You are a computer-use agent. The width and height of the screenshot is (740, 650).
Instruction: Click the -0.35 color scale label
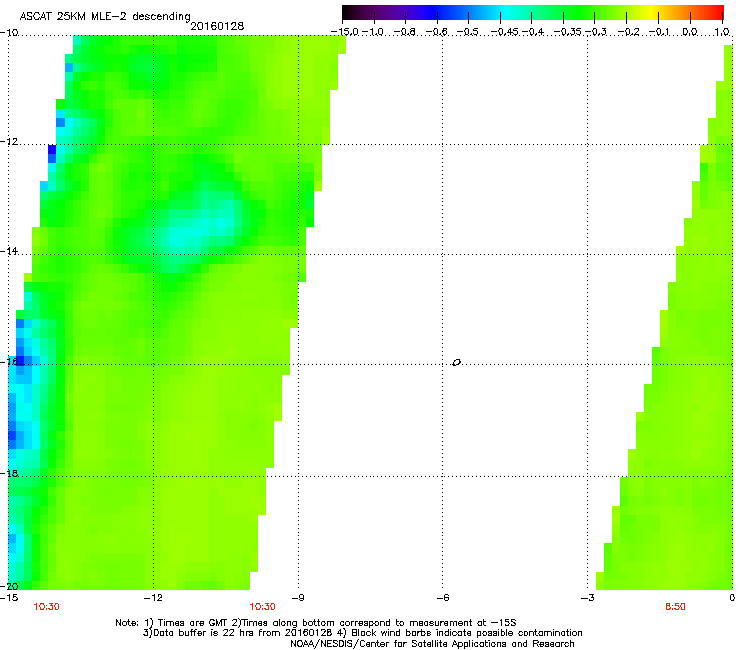568,32
